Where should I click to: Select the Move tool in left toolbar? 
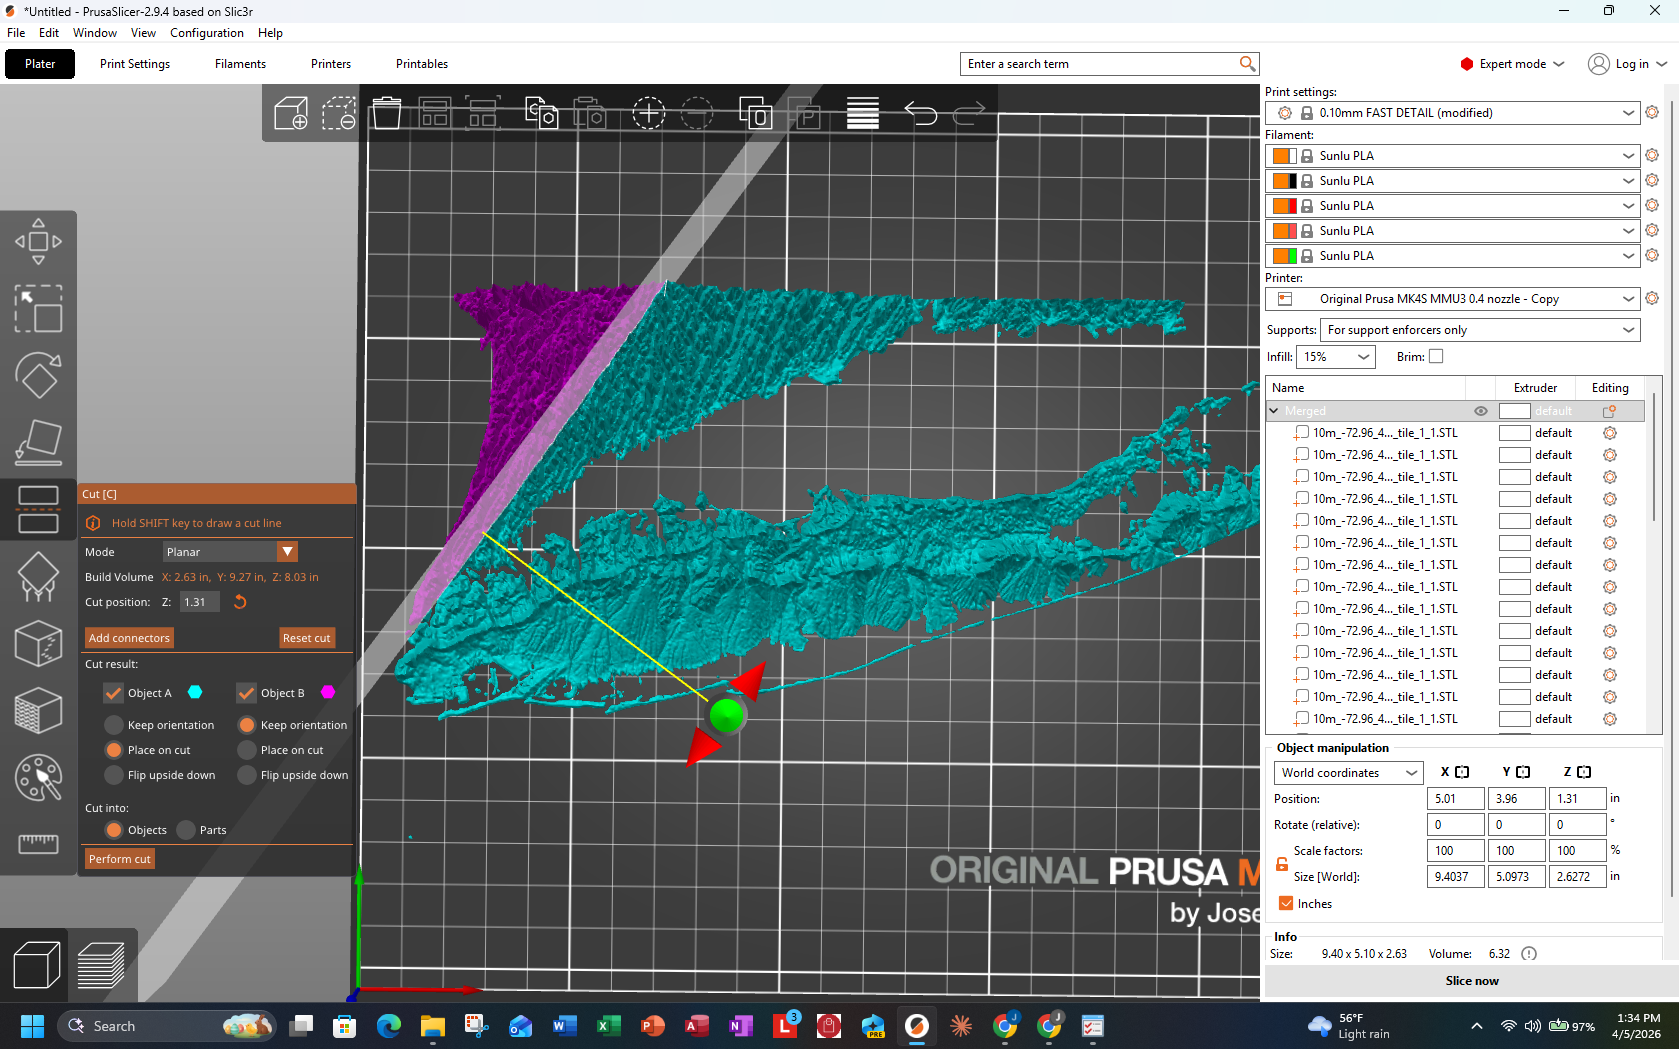click(x=38, y=242)
